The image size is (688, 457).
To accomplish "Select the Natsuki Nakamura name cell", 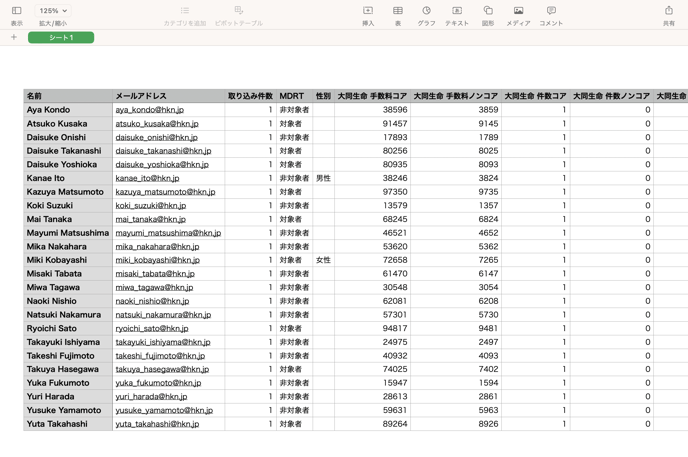I will (x=68, y=314).
